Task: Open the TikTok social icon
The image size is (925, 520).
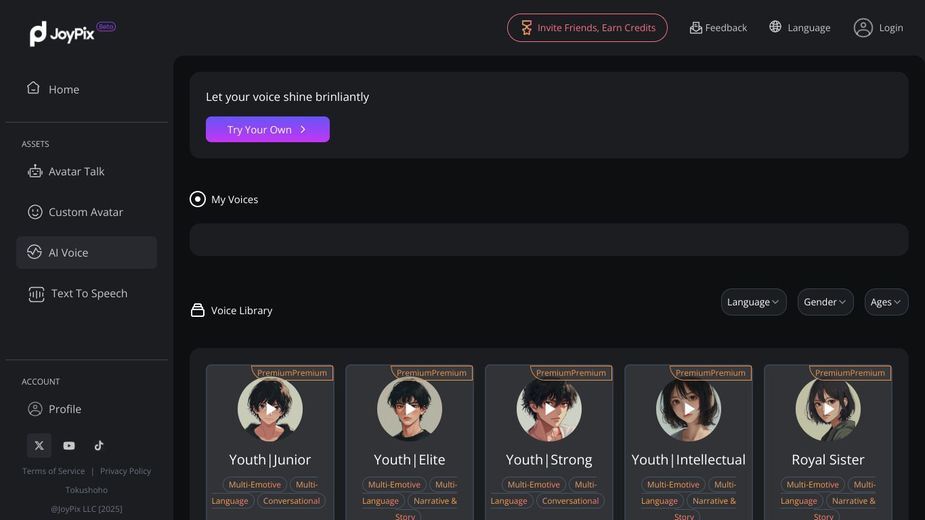Action: pyautogui.click(x=99, y=446)
